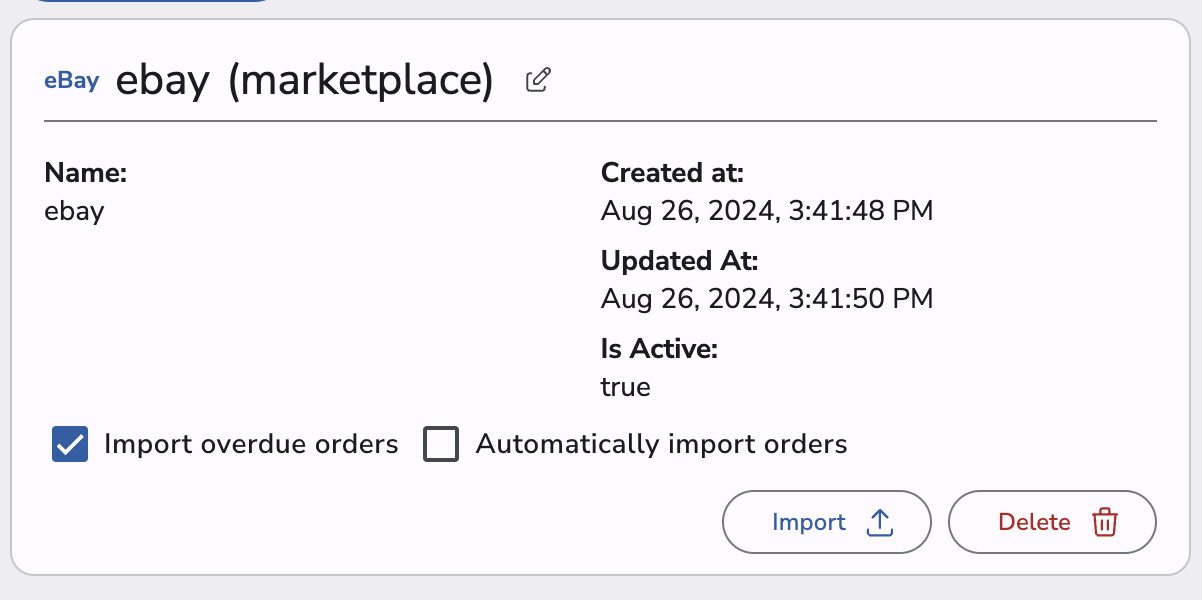Click the Is Active true value
Viewport: 1202px width, 600px height.
coord(625,387)
